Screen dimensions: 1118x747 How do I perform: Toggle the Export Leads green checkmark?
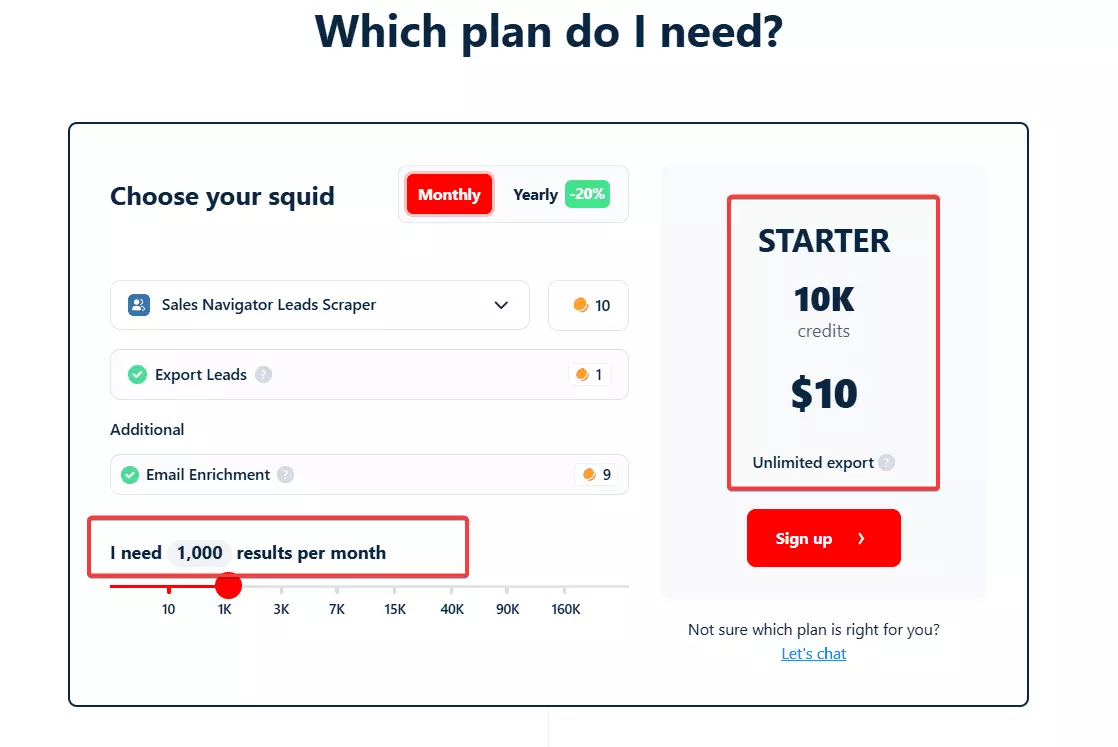tap(137, 375)
